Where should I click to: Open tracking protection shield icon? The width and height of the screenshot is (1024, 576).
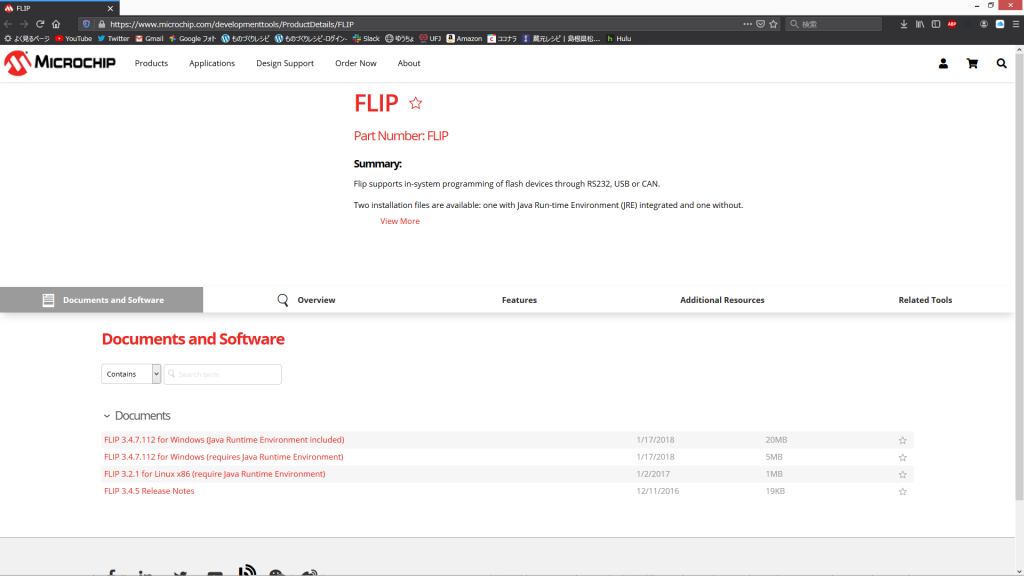[86, 24]
